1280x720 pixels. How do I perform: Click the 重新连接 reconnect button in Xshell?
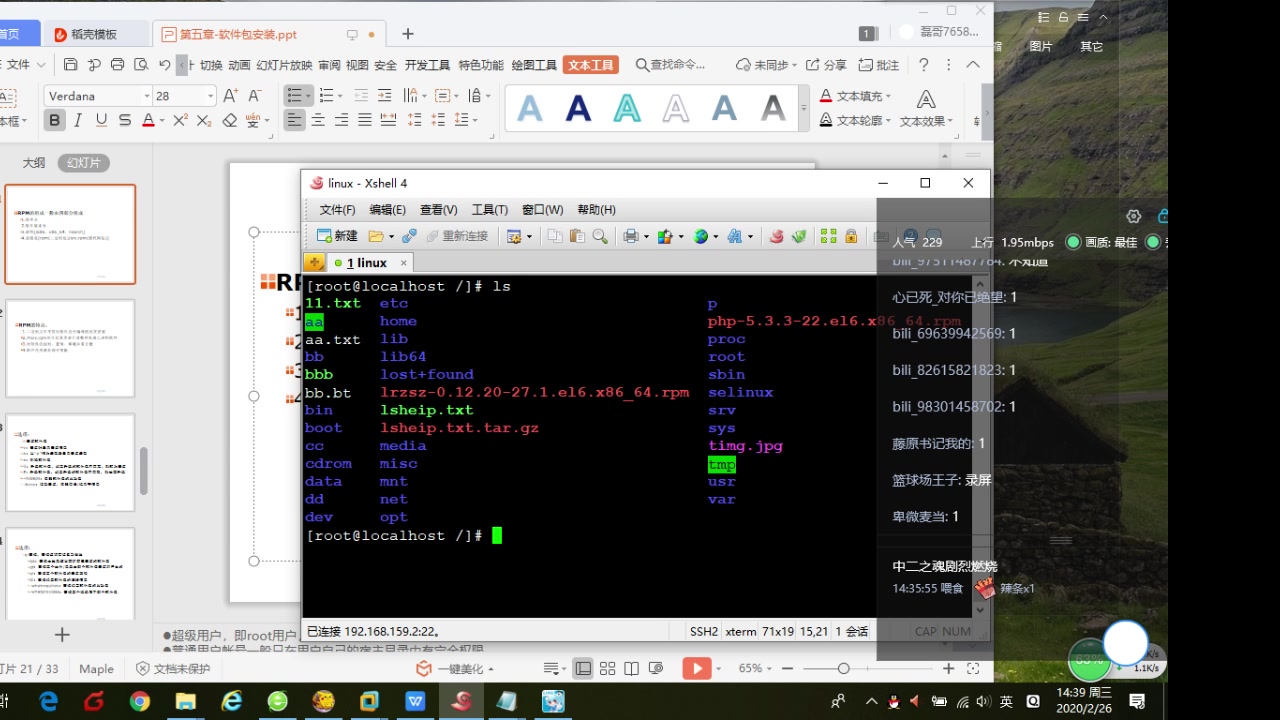(456, 236)
